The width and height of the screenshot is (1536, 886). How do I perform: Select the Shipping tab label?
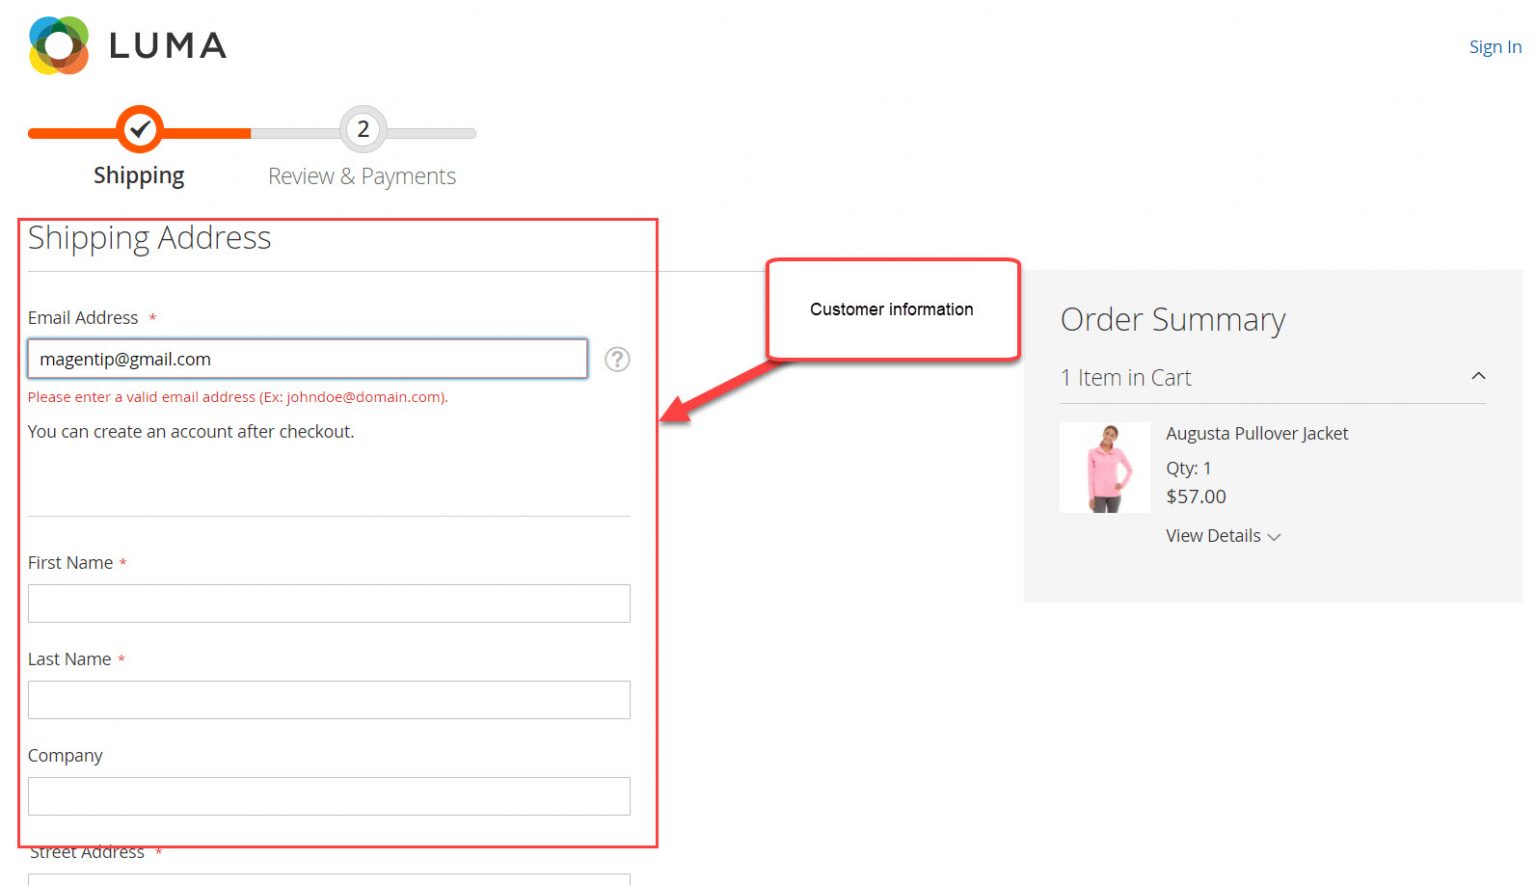[139, 175]
